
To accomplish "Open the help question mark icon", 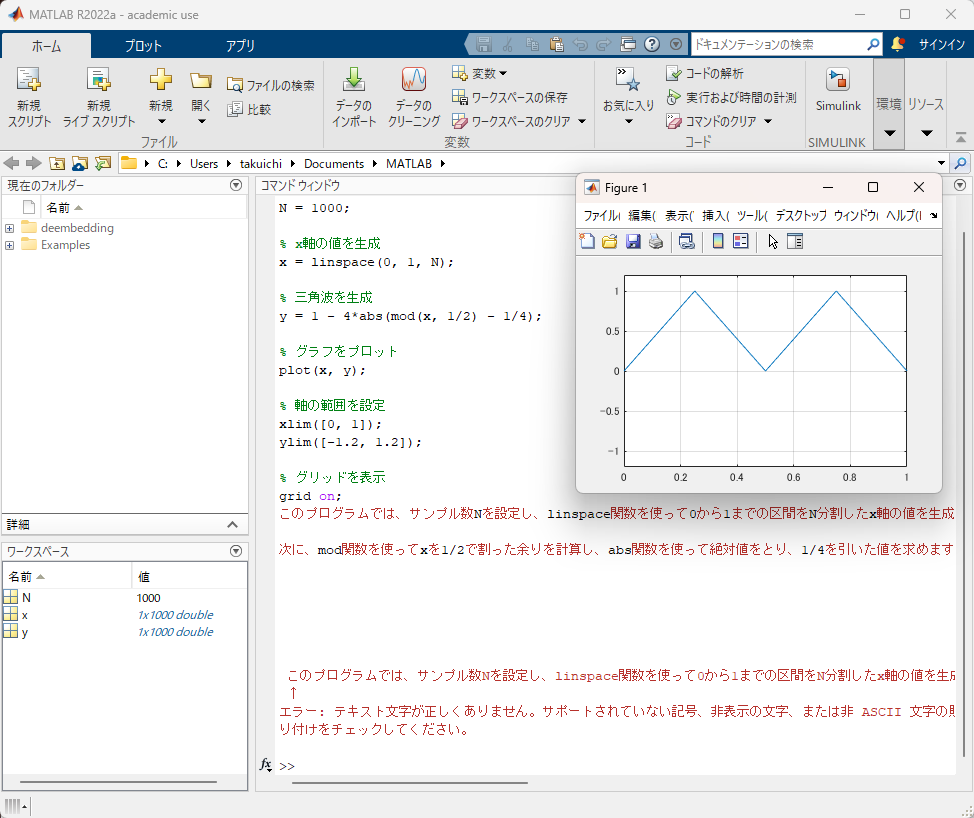I will coord(652,44).
